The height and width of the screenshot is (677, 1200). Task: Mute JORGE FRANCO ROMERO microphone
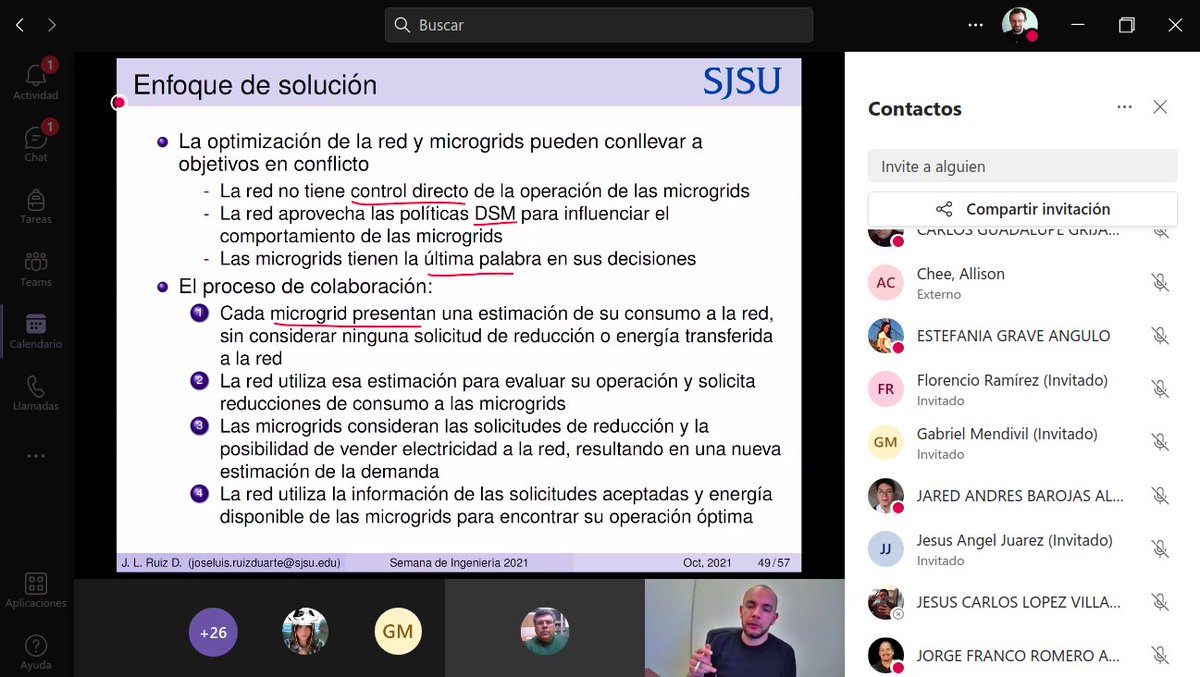coord(1160,655)
